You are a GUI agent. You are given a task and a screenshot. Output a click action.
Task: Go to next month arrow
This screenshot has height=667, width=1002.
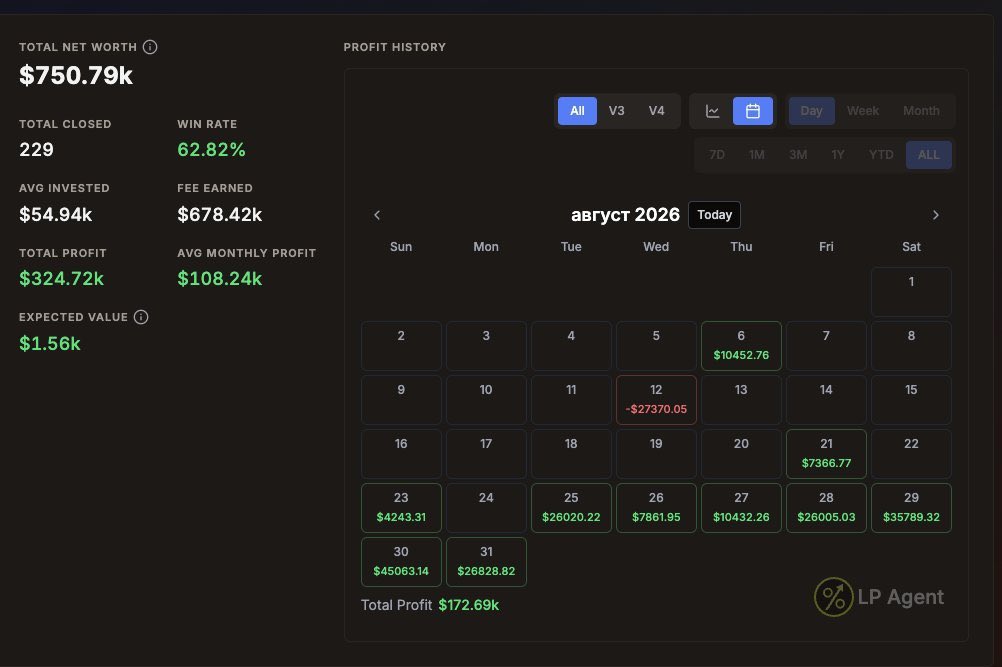tap(936, 215)
